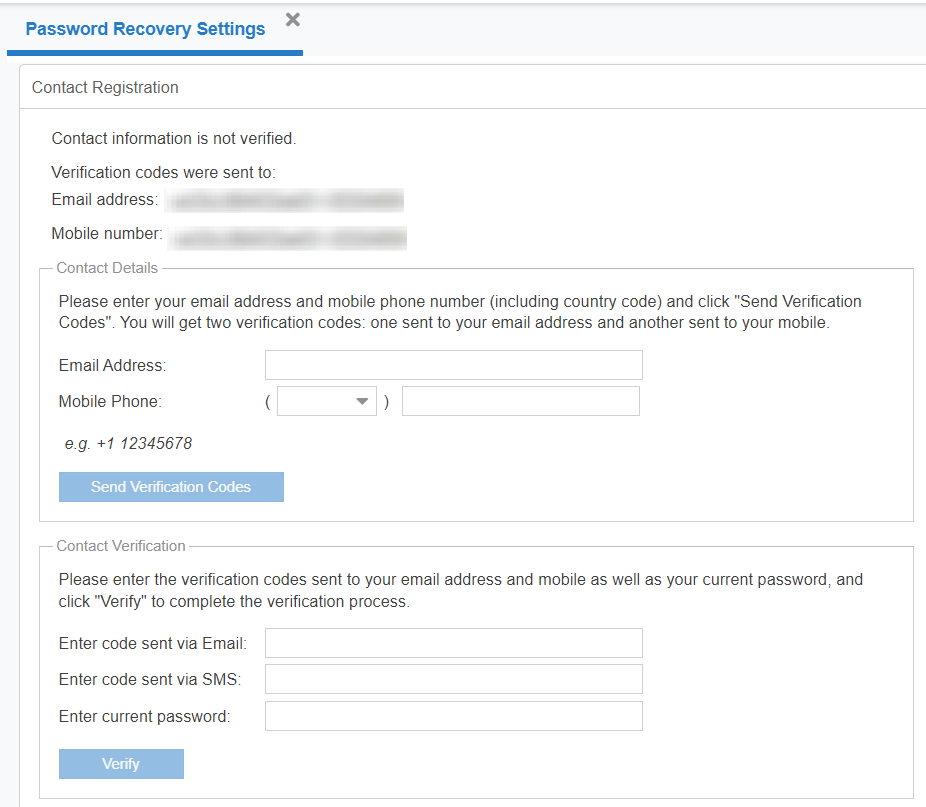Click the Contact Verification group title
Viewport: 926px width, 807px height.
121,546
